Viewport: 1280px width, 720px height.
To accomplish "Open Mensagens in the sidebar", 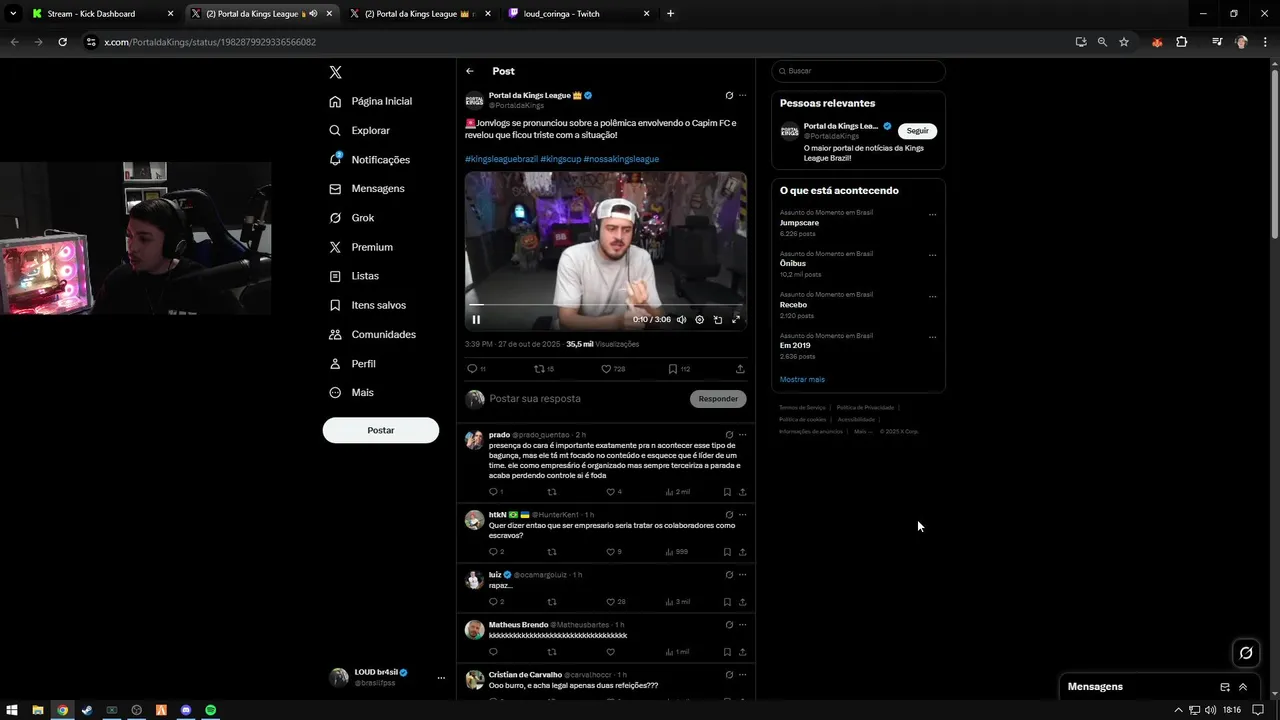I will coord(366,188).
